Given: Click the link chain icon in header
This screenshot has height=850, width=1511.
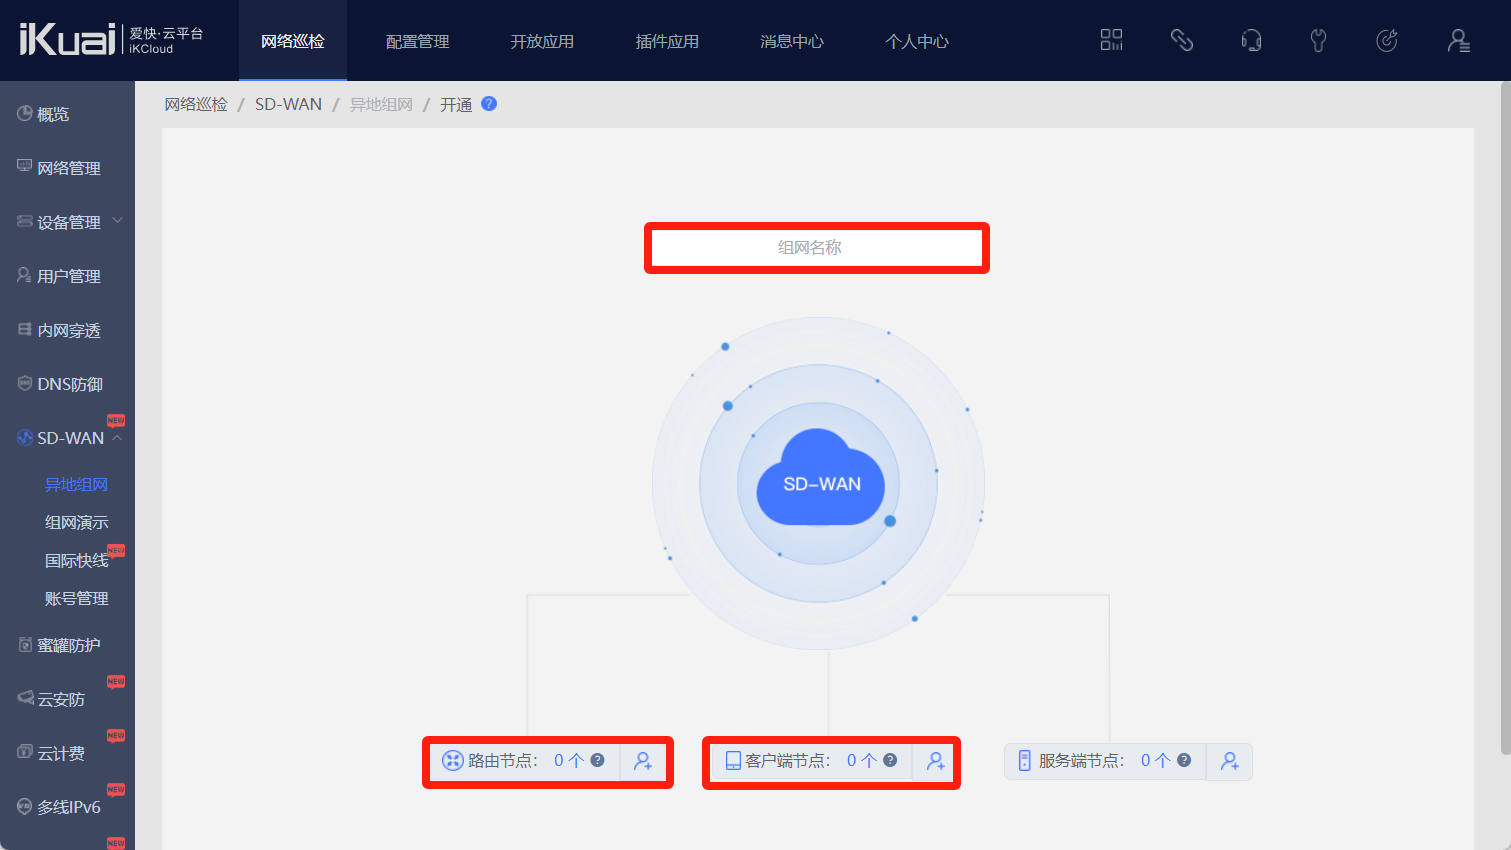Looking at the screenshot, I should [x=1181, y=40].
